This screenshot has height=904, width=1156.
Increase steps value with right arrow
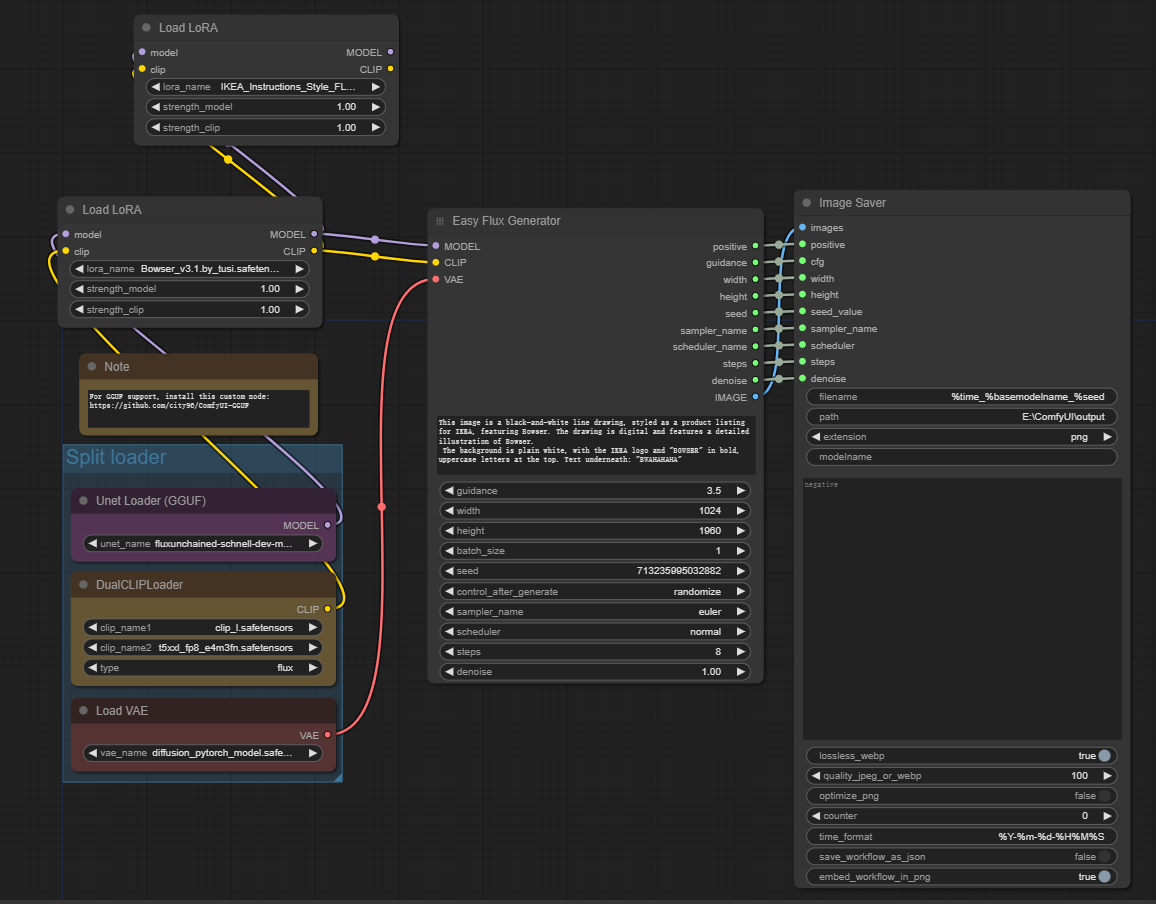coord(741,652)
